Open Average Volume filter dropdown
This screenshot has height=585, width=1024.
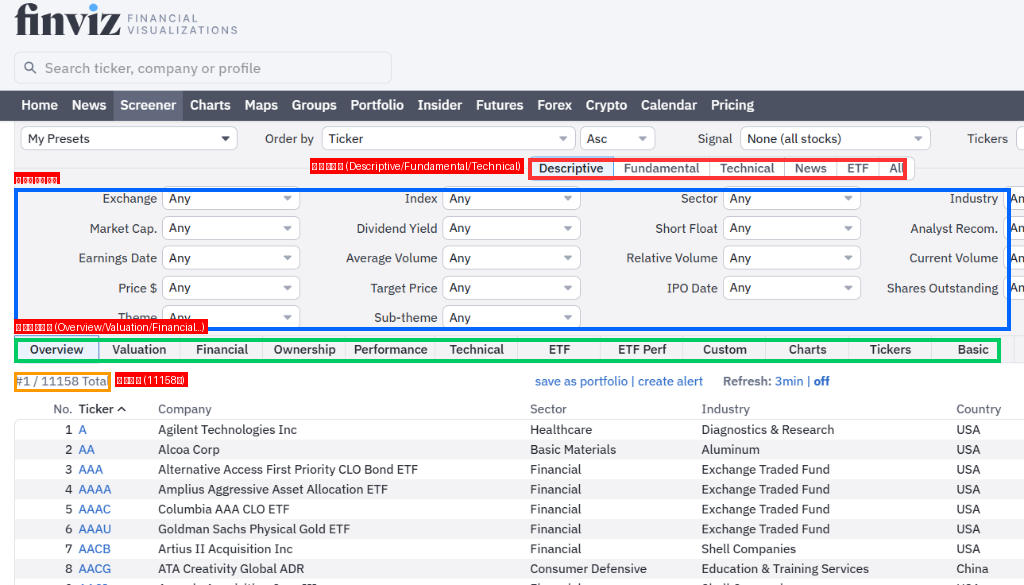[511, 258]
